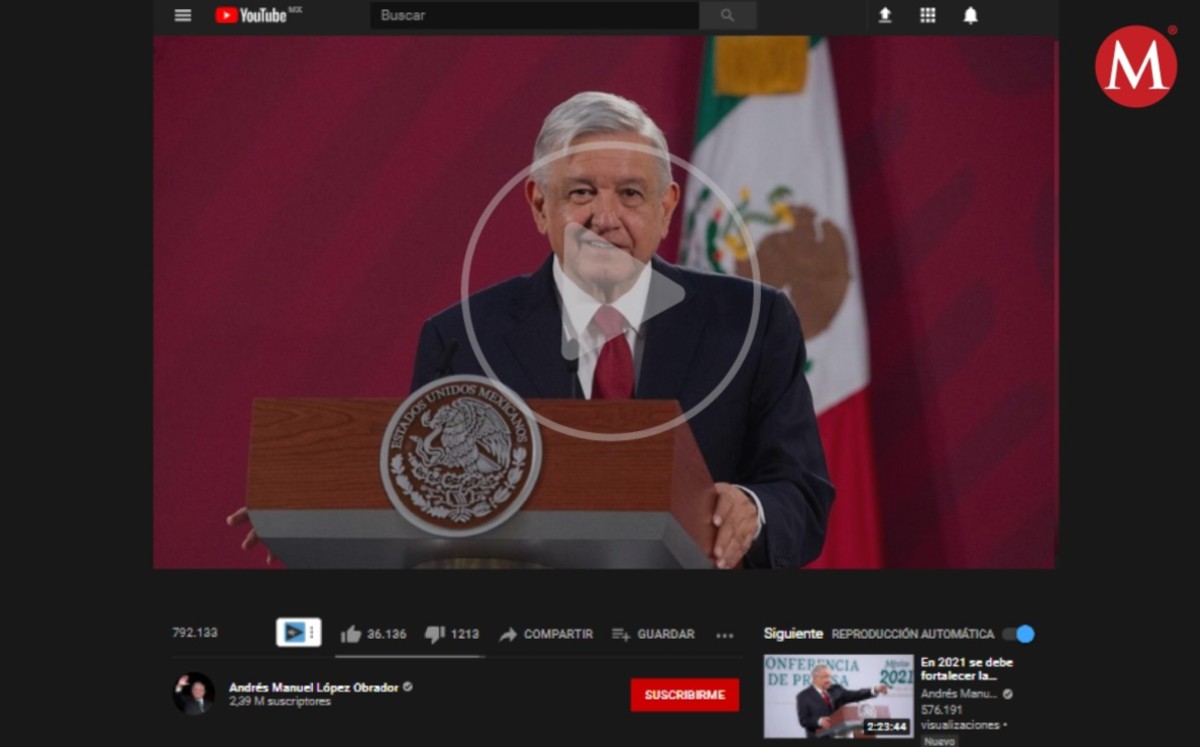Toggle Reproducción Automática autoplay switch
The image size is (1200, 747).
1018,634
